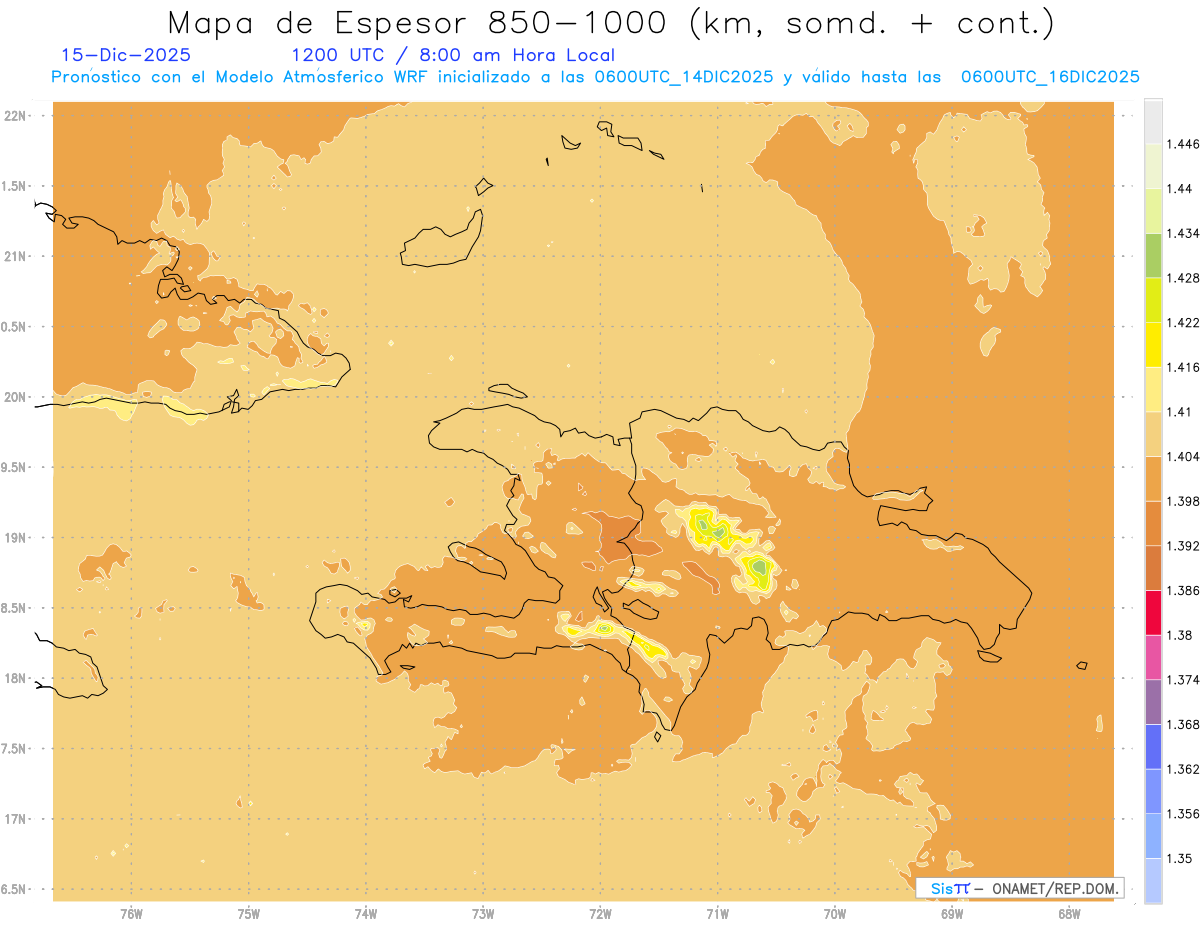This screenshot has height=927, width=1200.
Task: Select the green 1.428–1.434 legend swatch
Action: [1153, 255]
